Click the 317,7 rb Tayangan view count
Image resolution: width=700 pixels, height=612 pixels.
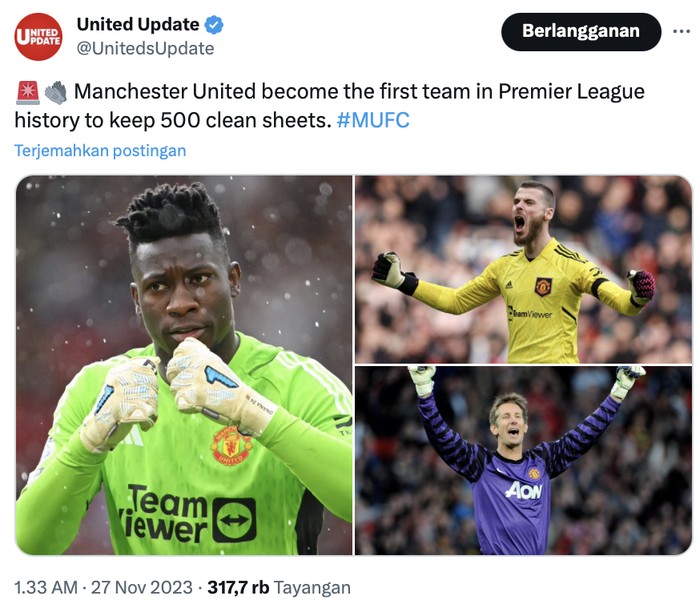pyautogui.click(x=279, y=587)
